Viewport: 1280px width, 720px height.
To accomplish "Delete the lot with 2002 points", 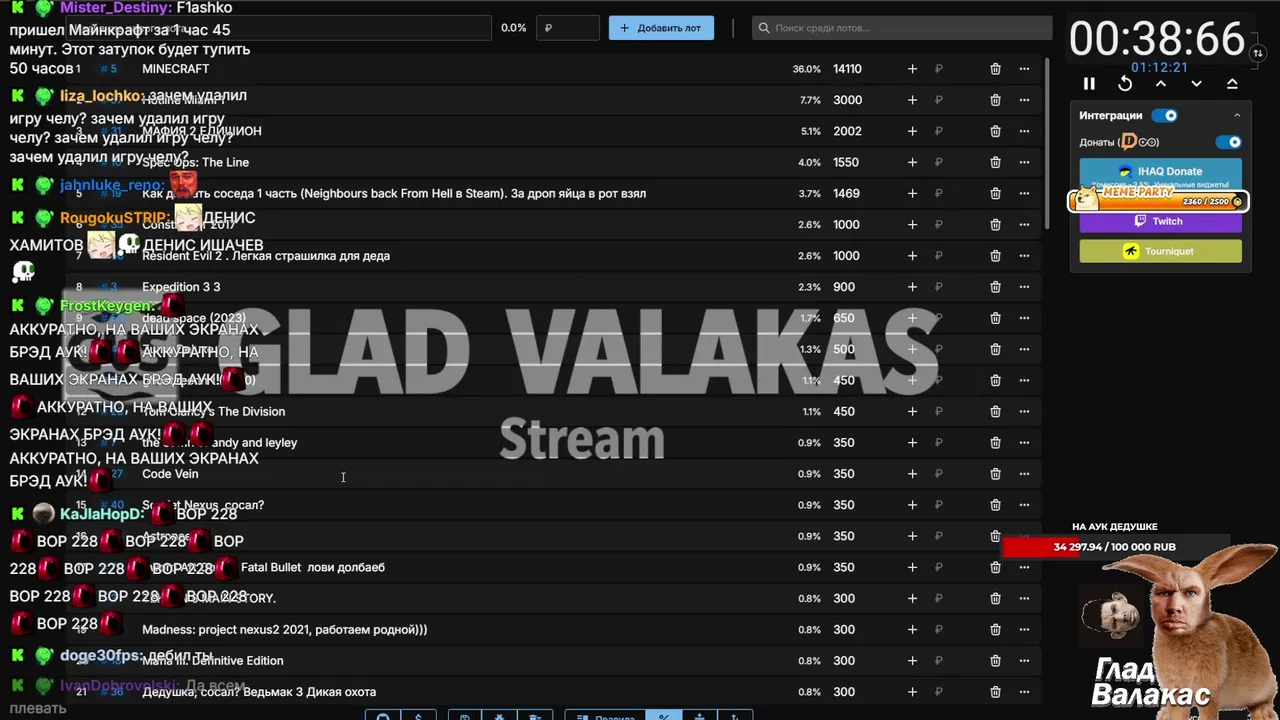I will pyautogui.click(x=995, y=131).
